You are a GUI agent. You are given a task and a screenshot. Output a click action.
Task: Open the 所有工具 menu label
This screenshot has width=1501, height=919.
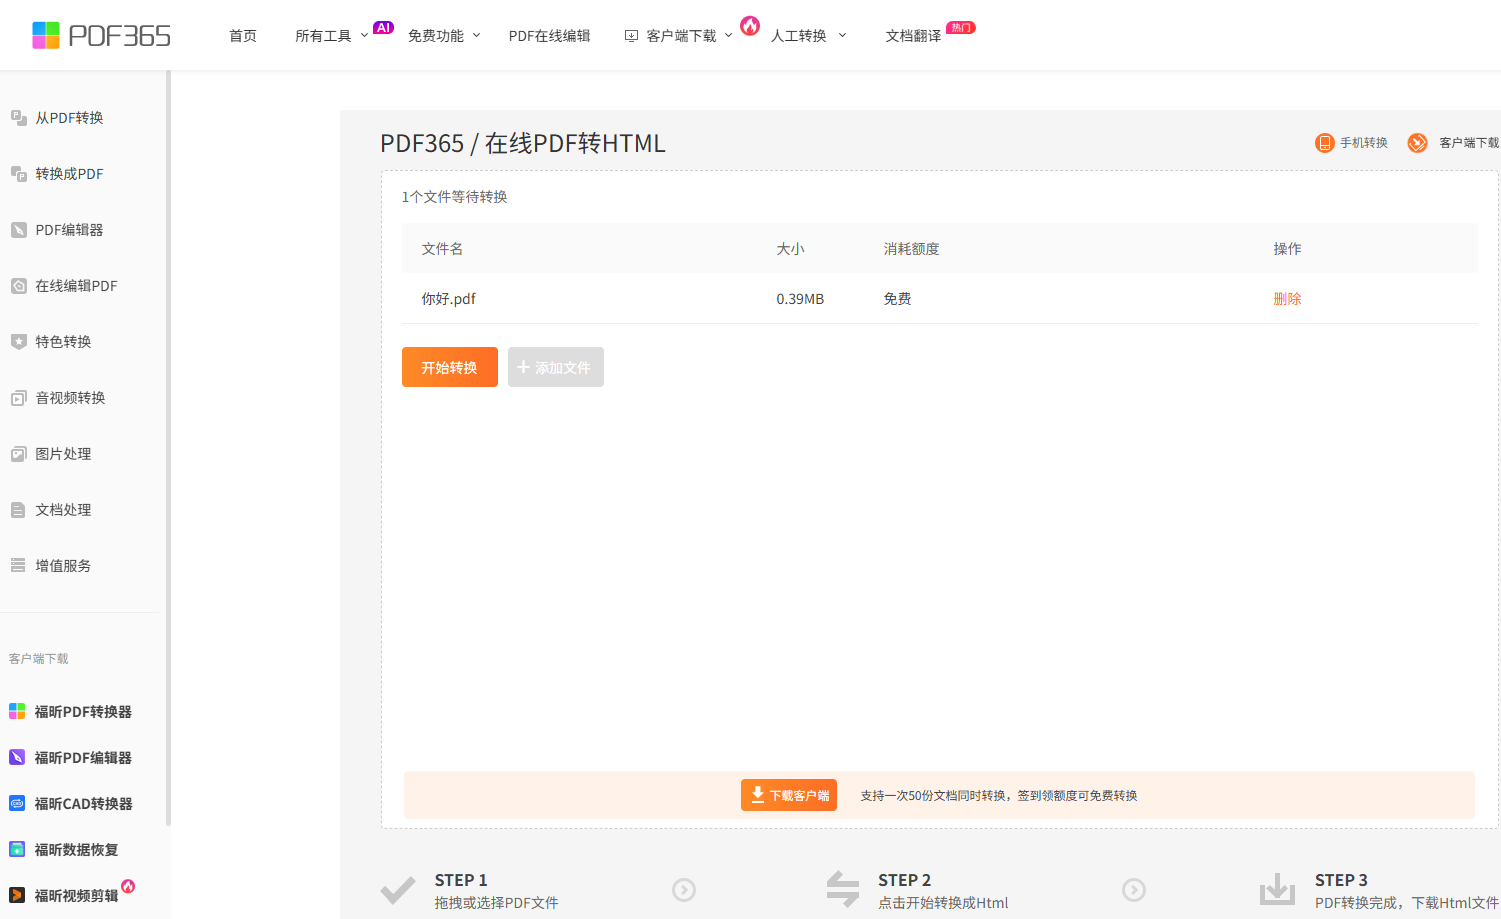(323, 36)
